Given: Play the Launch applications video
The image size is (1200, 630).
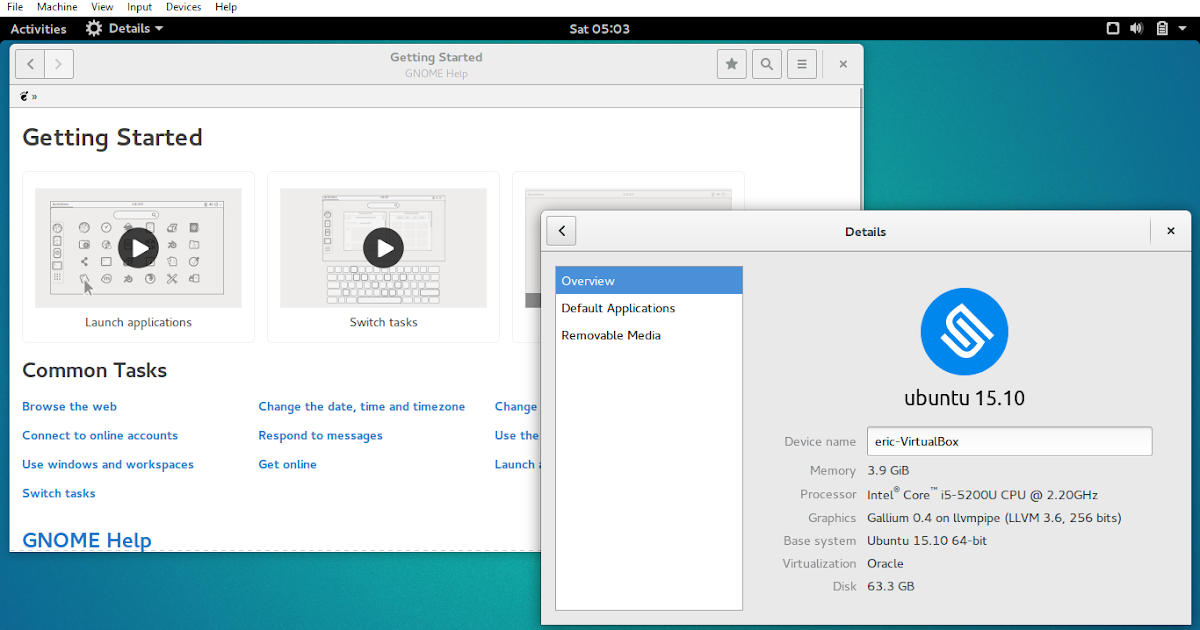Looking at the screenshot, I should coord(138,247).
